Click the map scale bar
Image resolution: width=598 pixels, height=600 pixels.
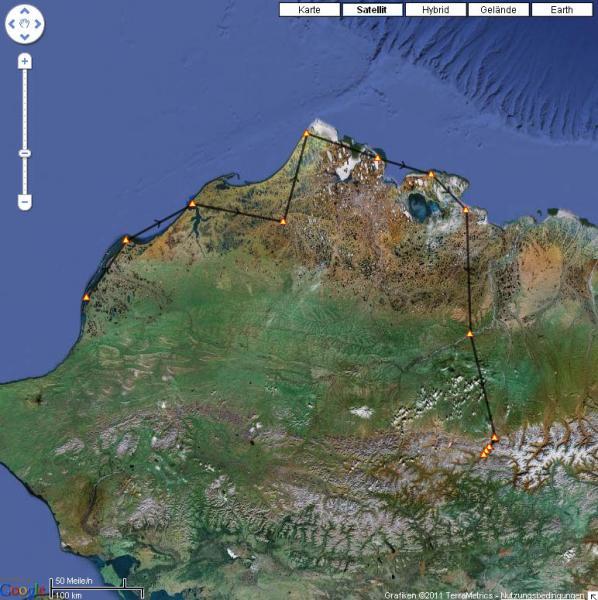tap(96, 588)
